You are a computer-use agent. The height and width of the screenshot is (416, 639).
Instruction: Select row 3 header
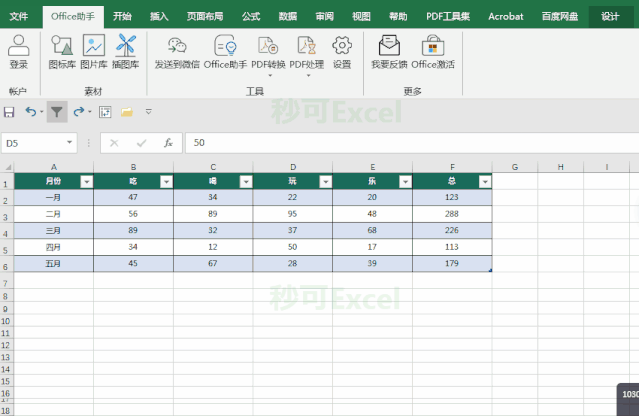6,214
